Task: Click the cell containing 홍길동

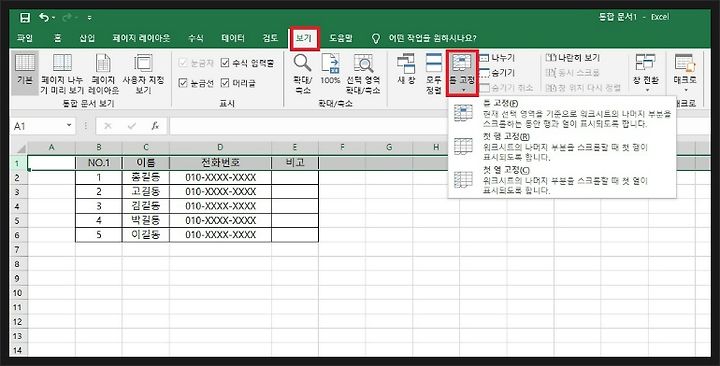Action: click(146, 178)
